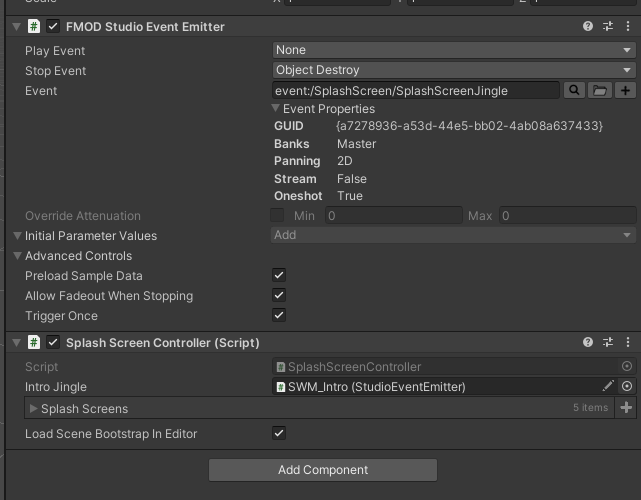Open object picker for Script field
Screen dimensions: 641x500
(x=626, y=366)
